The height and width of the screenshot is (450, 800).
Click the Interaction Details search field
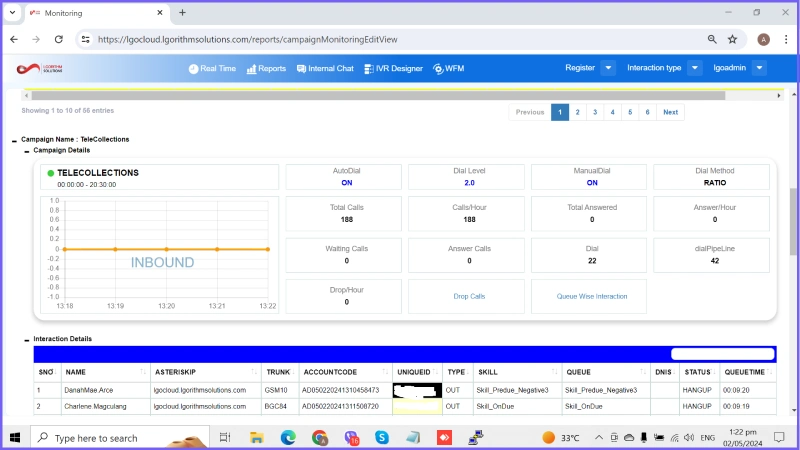pos(722,353)
